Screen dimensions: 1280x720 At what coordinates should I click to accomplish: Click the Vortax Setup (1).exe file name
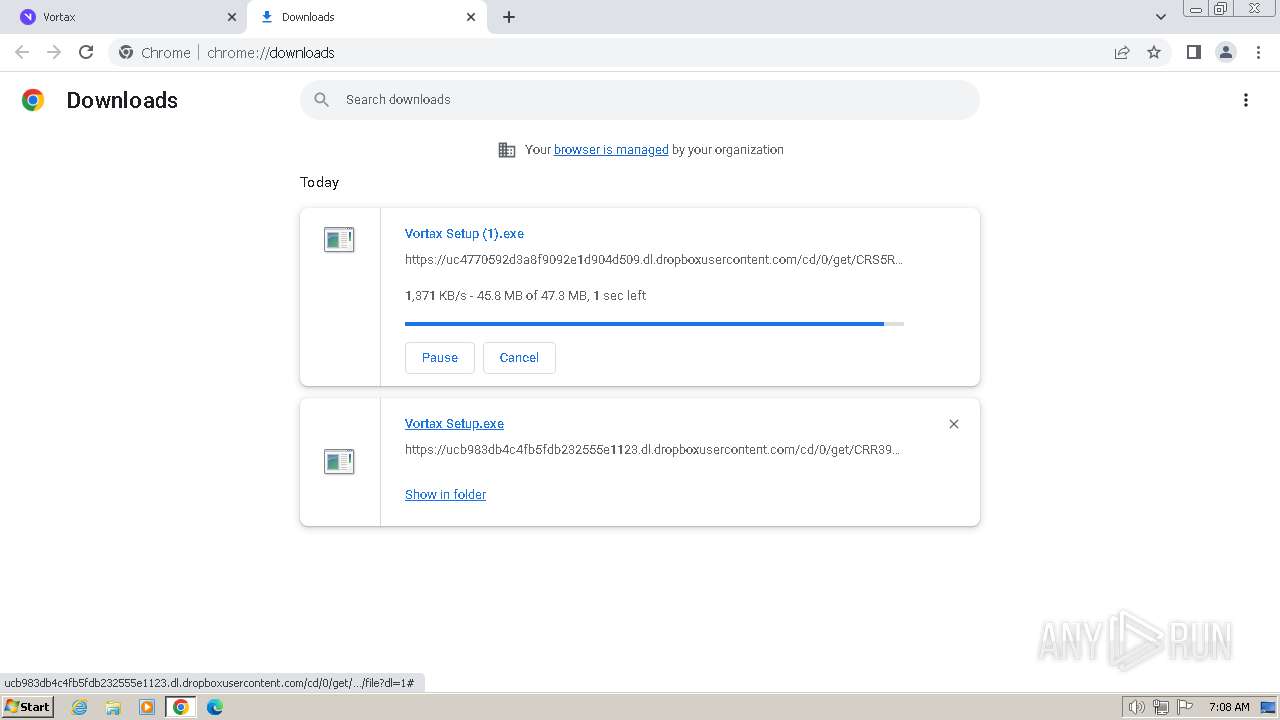point(464,234)
